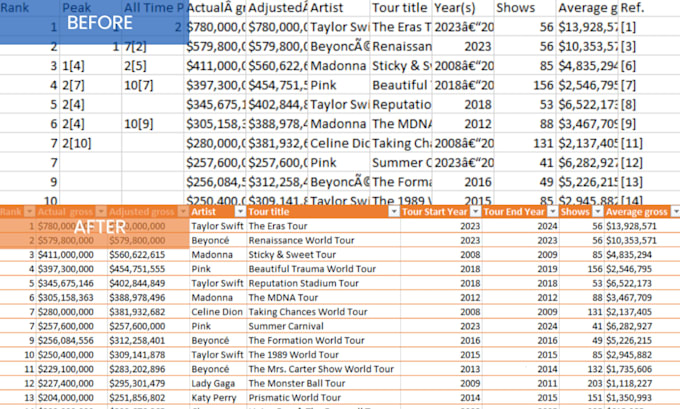Open the Tour Start Year filter dropdown
Screen dimensions: 680x409
476,212
